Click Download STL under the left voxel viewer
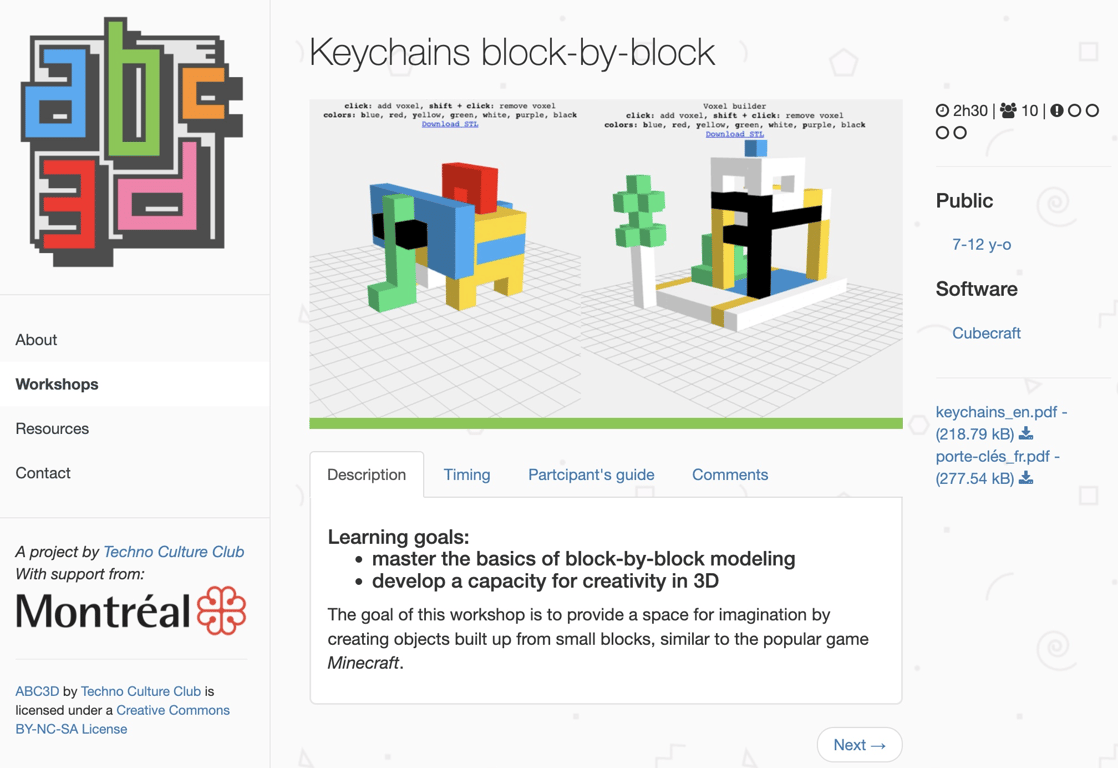 [x=450, y=124]
